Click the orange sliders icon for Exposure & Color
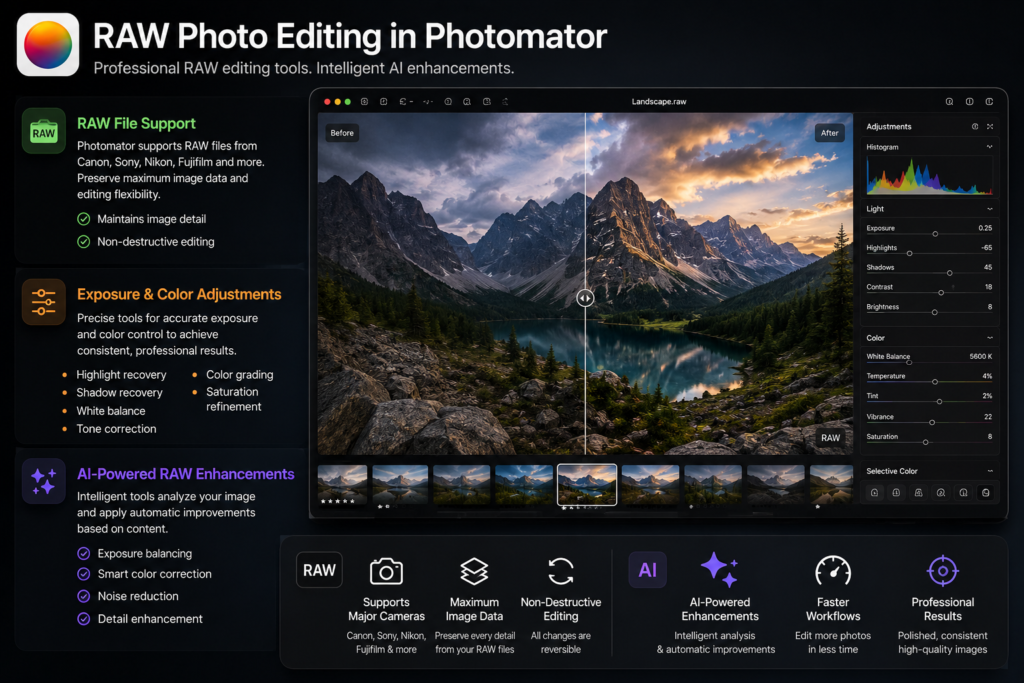The width and height of the screenshot is (1024, 683). pyautogui.click(x=43, y=302)
